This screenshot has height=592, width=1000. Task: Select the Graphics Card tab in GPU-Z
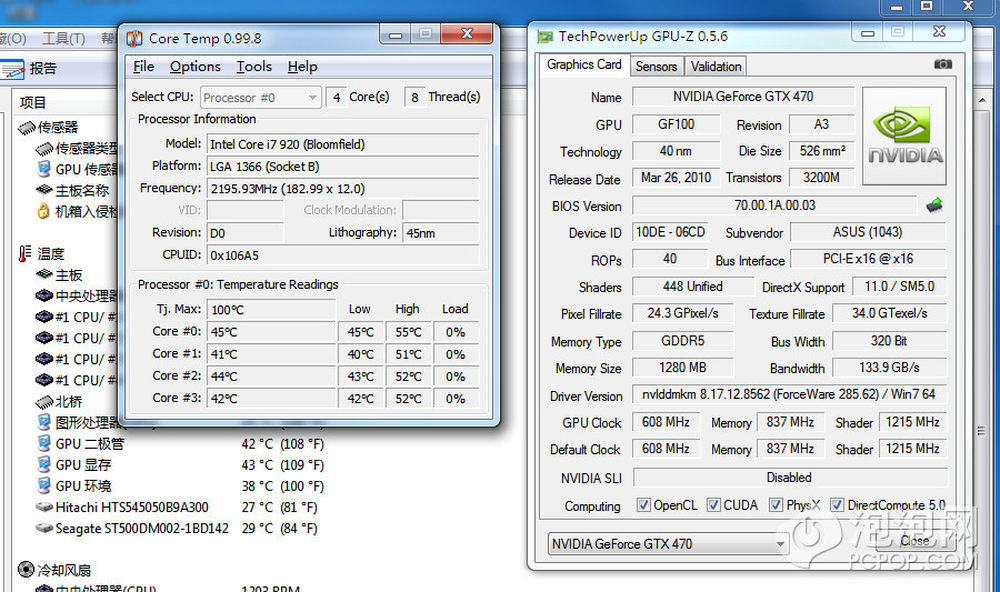pyautogui.click(x=584, y=64)
